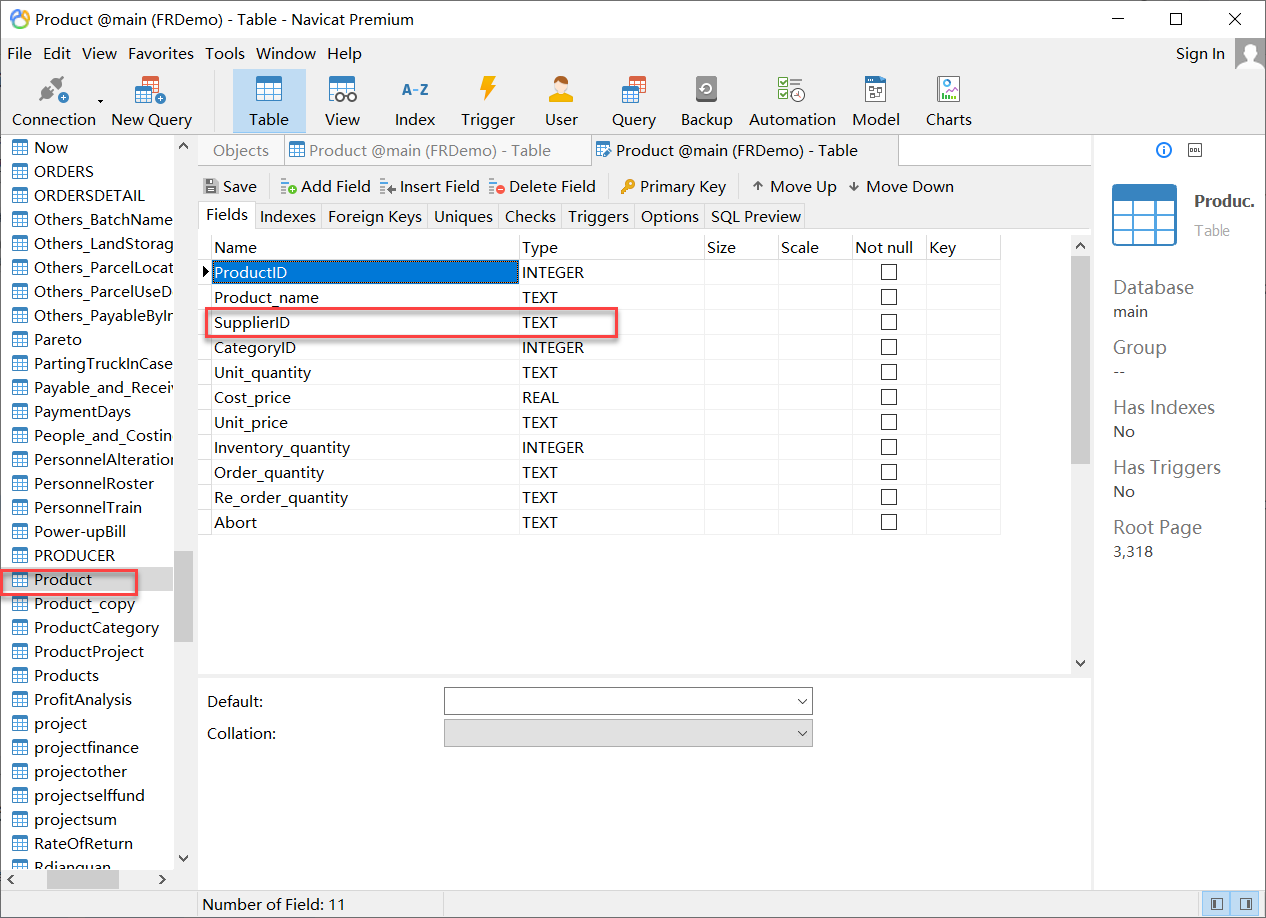Click sidebar vertical scrollbar down arrow
The image size is (1266, 918).
coord(183,858)
